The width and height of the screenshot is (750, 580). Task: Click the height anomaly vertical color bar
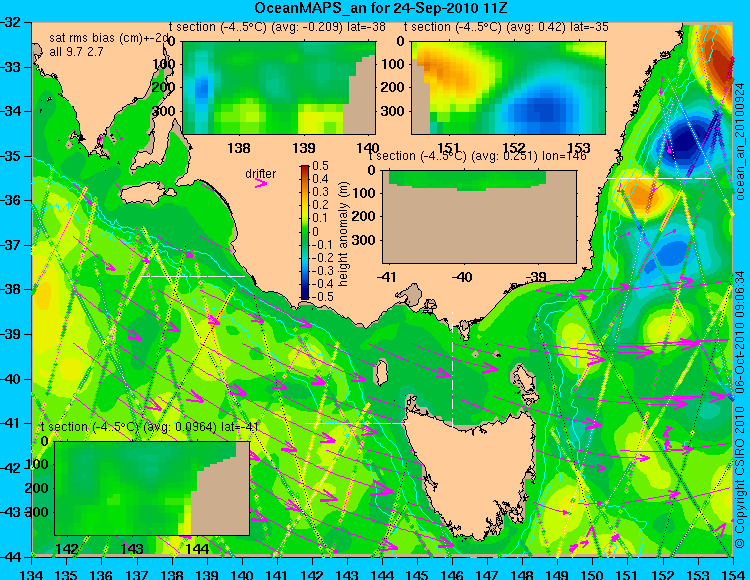click(305, 232)
